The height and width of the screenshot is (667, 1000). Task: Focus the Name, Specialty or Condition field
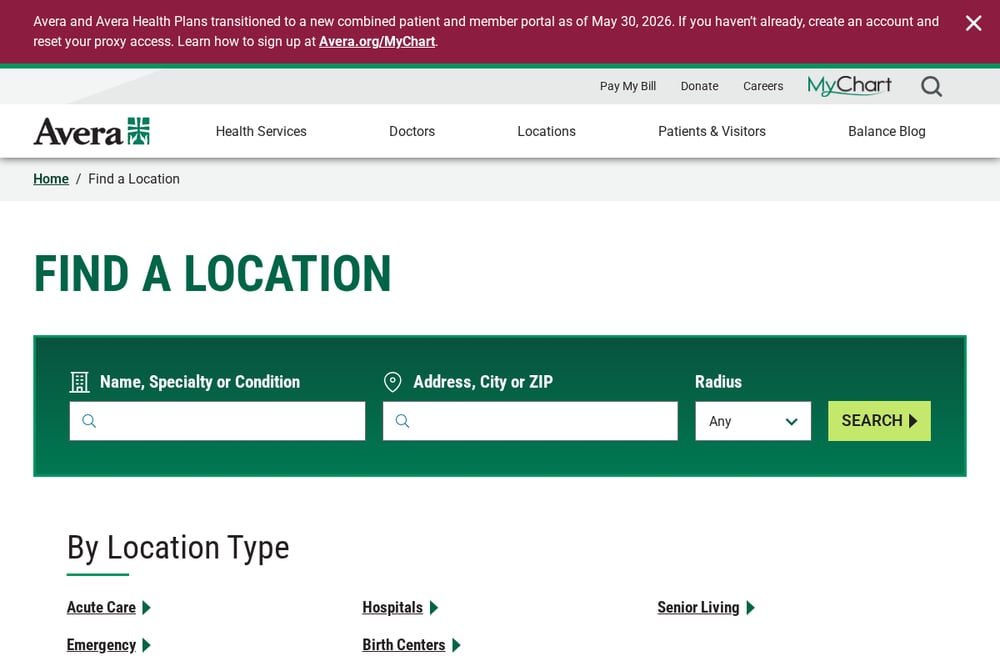click(x=217, y=421)
